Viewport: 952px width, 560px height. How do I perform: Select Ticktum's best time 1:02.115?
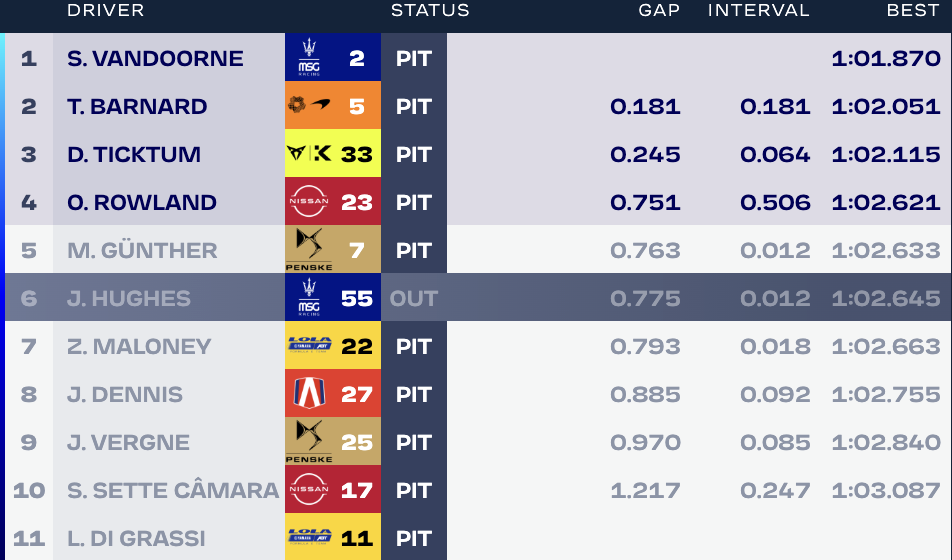click(886, 154)
